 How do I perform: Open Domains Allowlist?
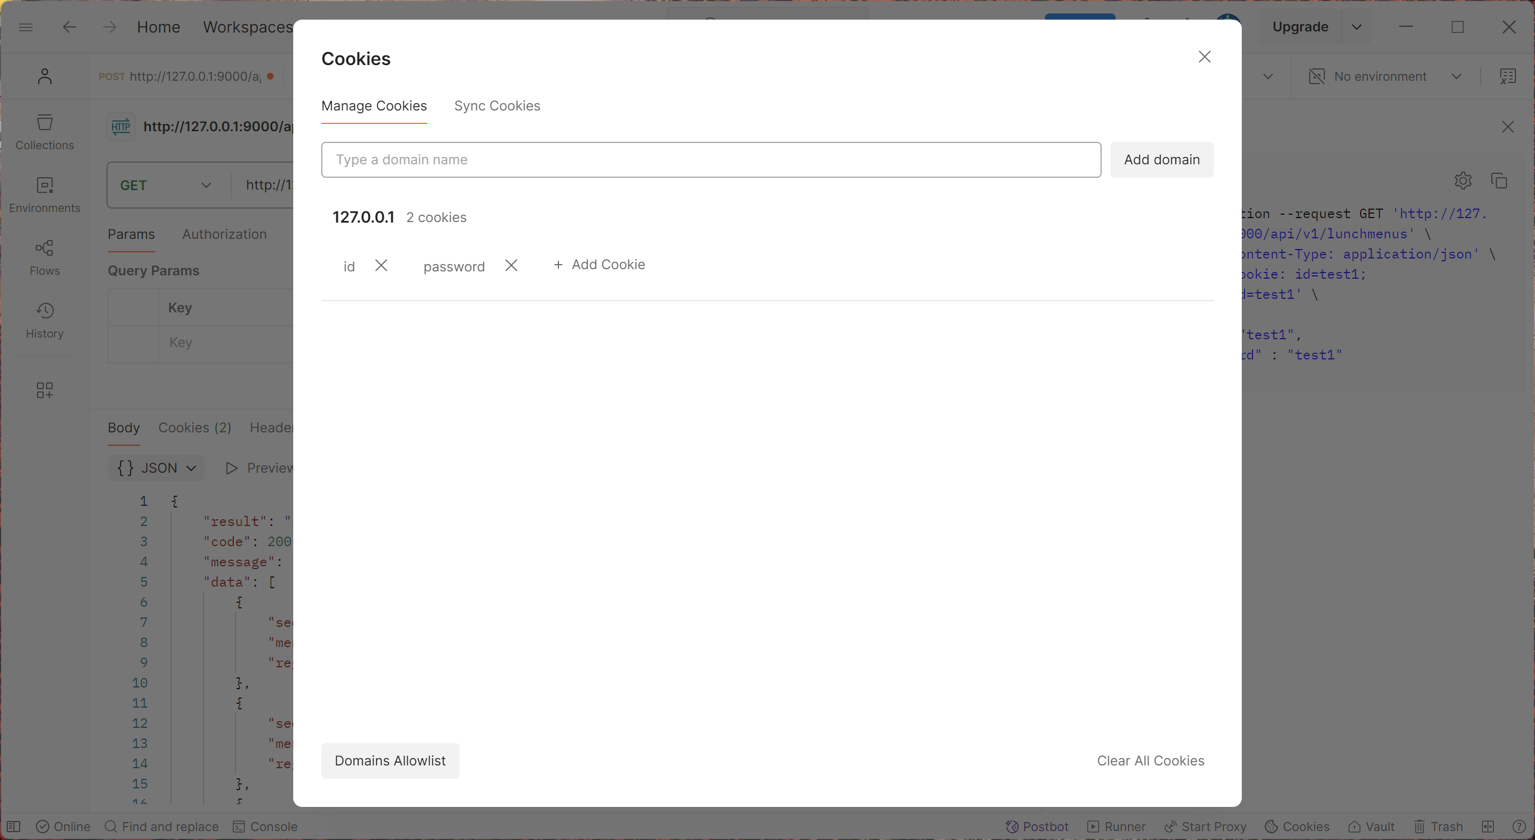(390, 761)
